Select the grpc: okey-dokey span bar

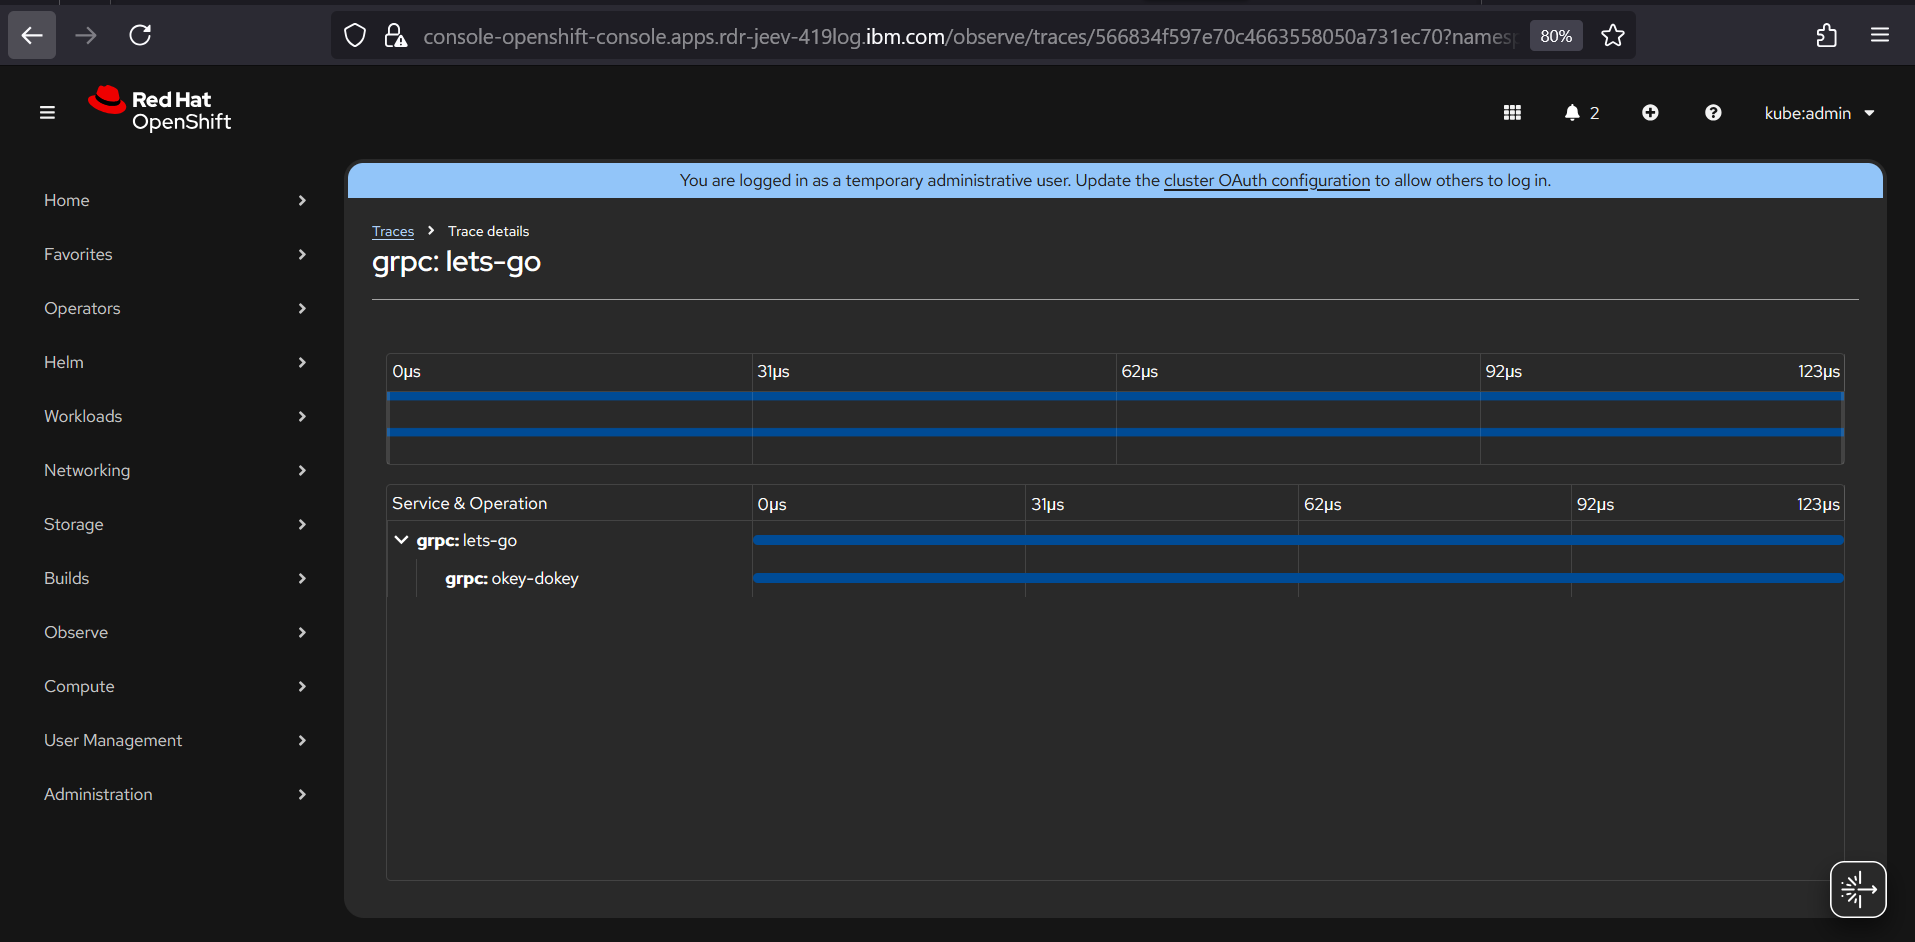point(1297,578)
